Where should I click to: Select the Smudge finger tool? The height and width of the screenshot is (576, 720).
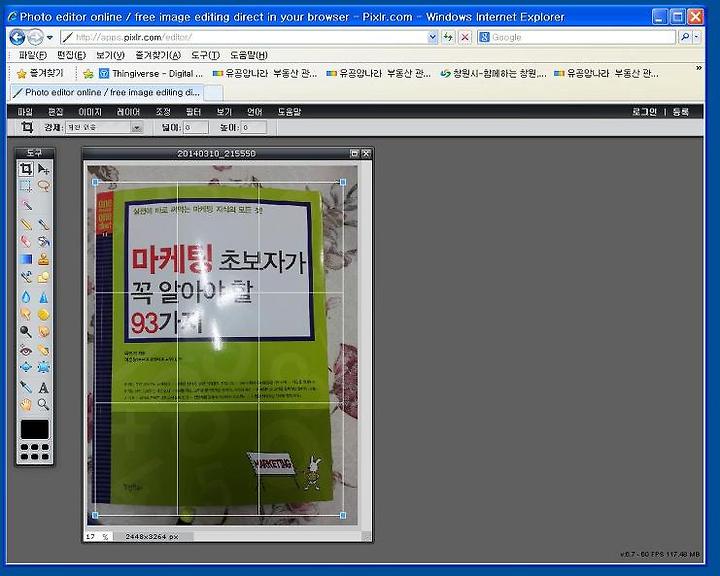point(26,315)
